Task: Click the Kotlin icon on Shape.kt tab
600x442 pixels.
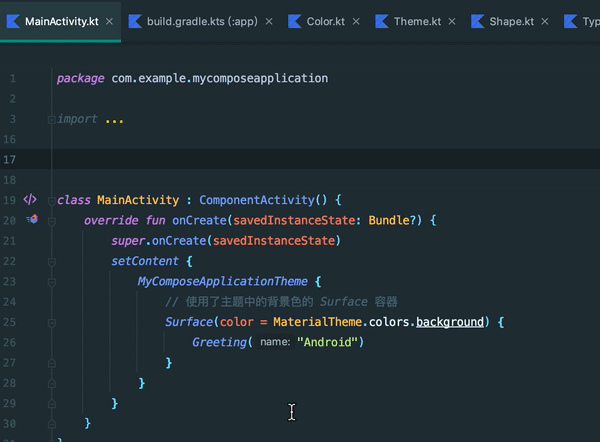Action: [x=478, y=21]
